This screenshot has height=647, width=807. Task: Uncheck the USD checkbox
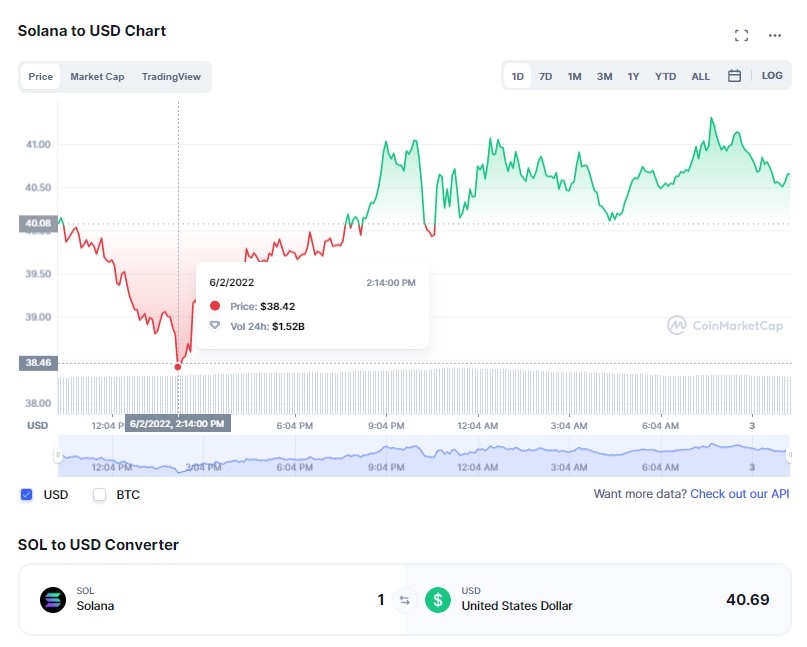pos(27,494)
